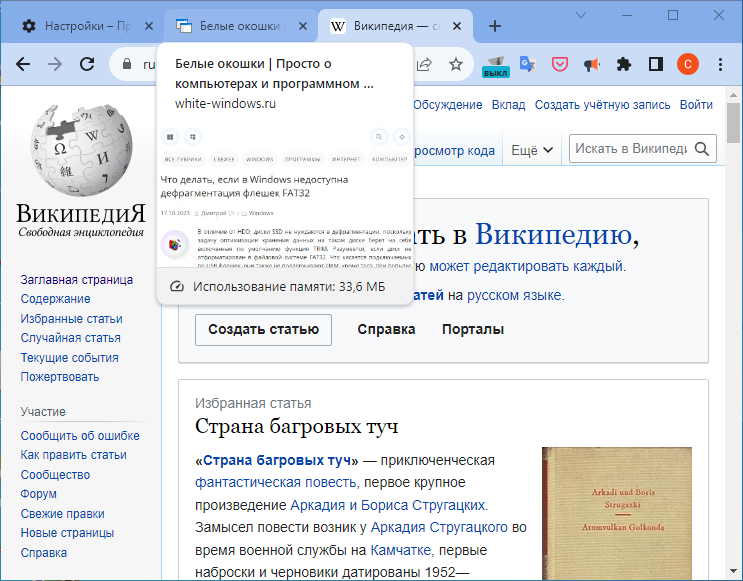Open Справка link in sidebar
This screenshot has height=581, width=743.
(44, 553)
